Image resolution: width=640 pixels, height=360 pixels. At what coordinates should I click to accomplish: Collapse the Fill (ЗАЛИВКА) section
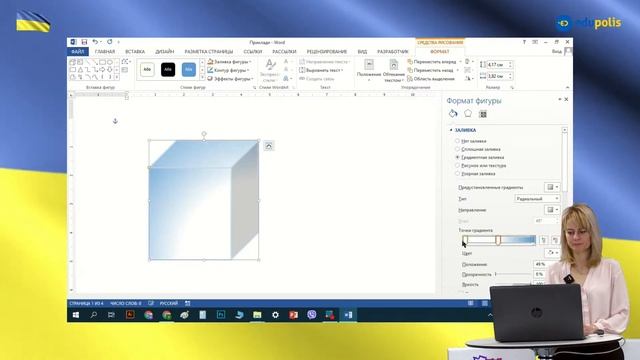451,130
